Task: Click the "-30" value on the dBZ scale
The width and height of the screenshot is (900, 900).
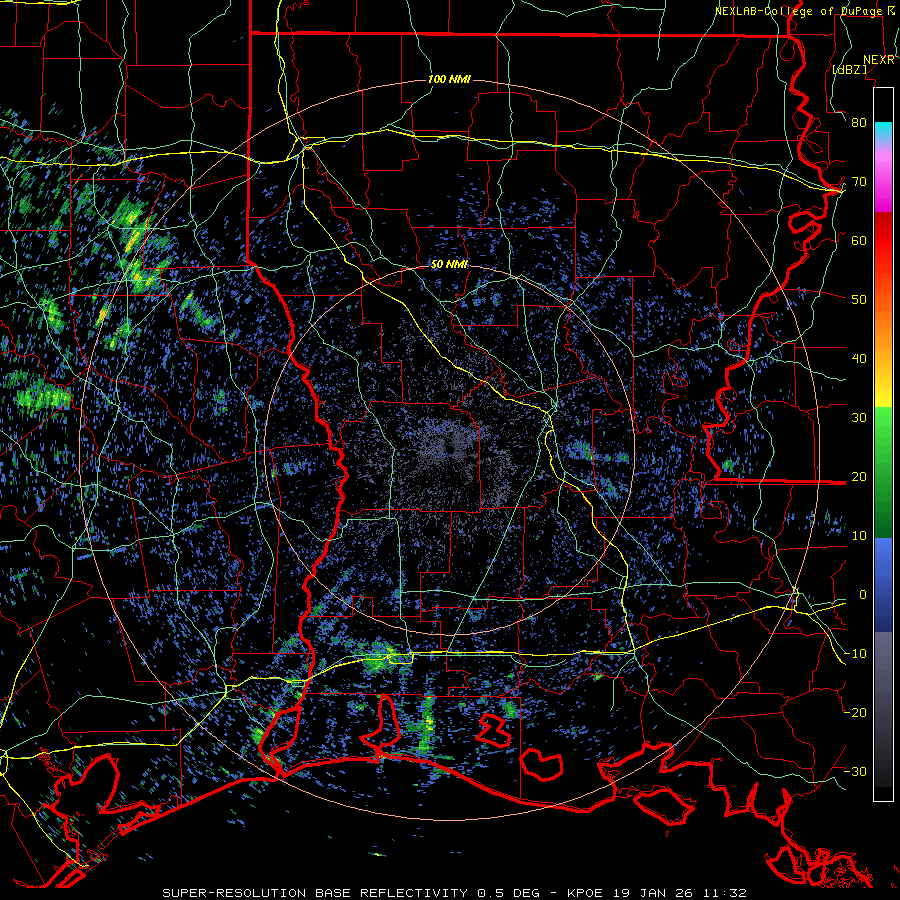Action: coord(855,772)
